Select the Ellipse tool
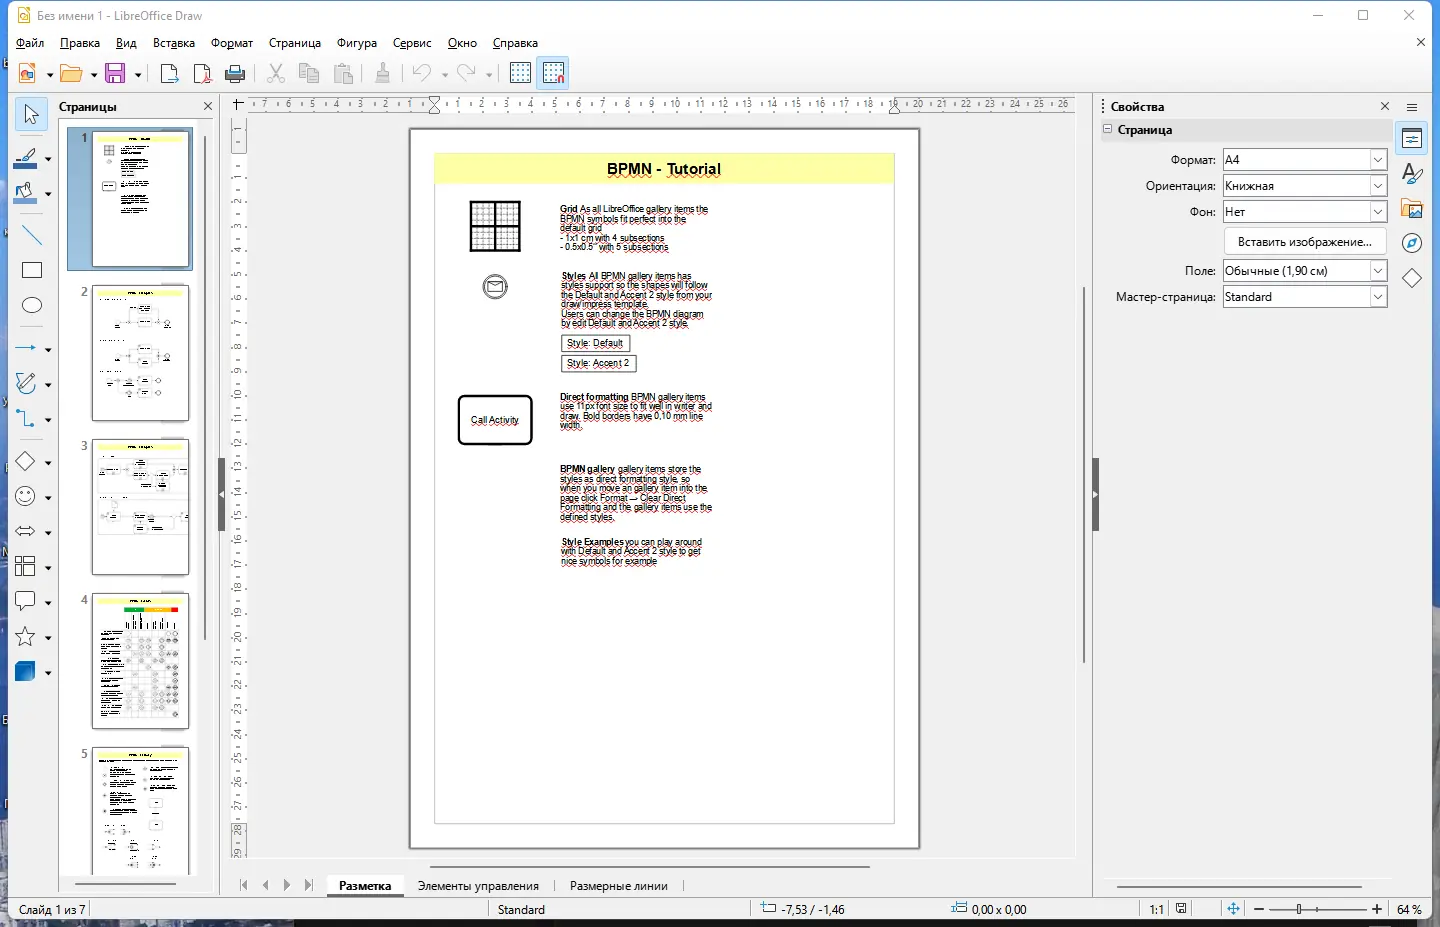This screenshot has height=927, width=1440. [32, 305]
